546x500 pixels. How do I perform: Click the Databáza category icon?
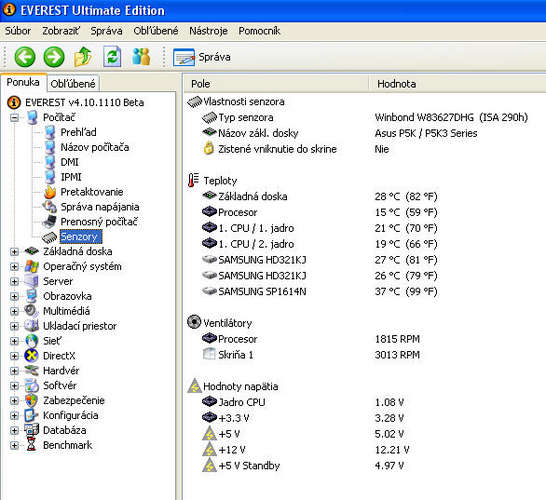click(31, 430)
